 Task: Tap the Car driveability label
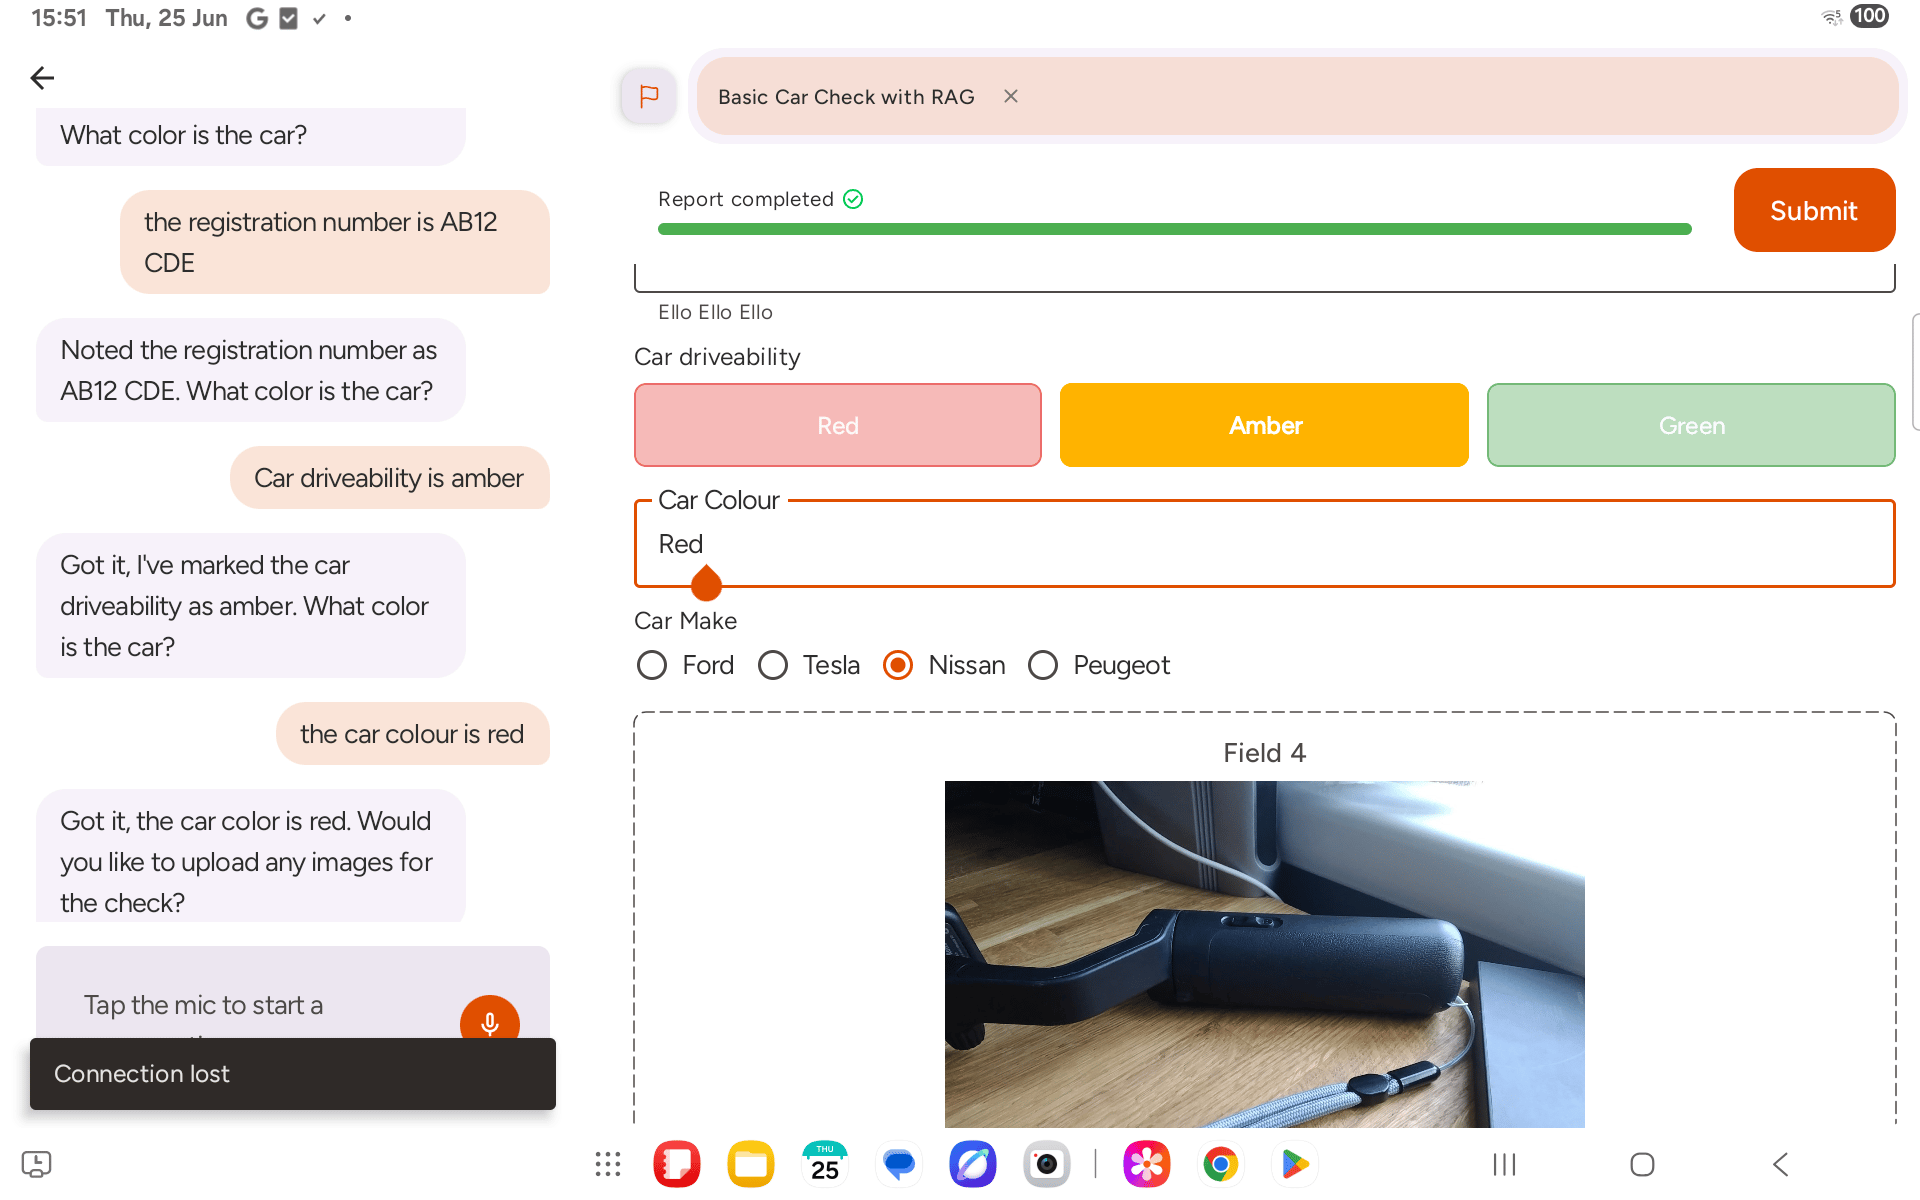pos(717,357)
